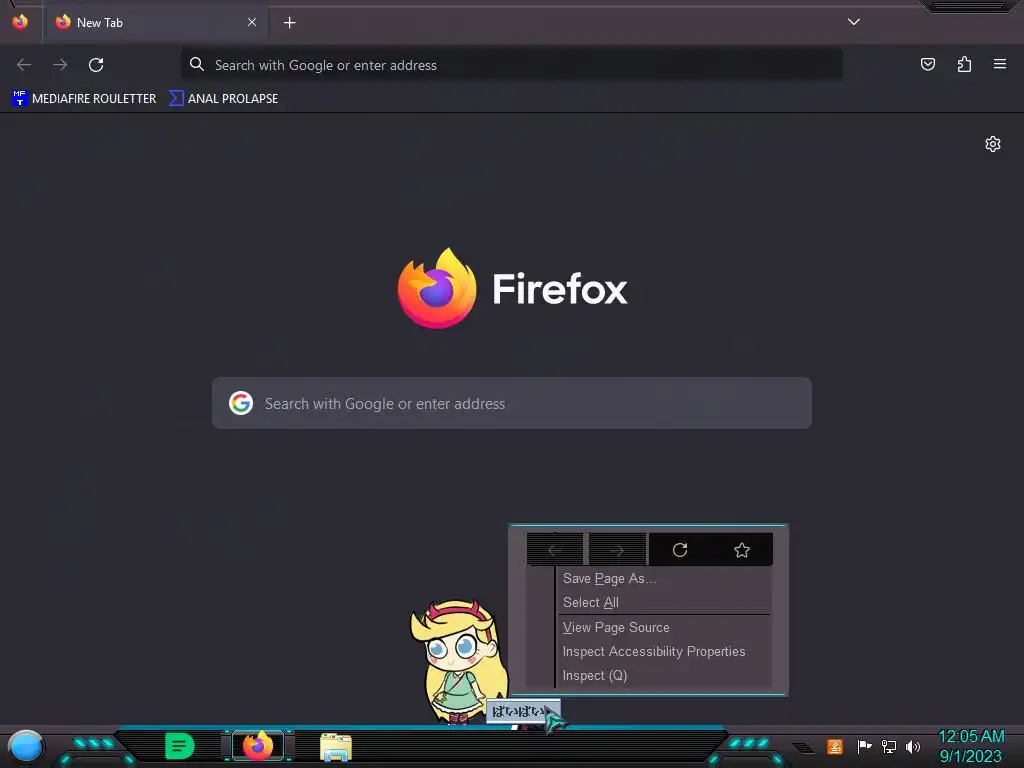
Task: Click the Firefox logo on the page
Action: tap(437, 288)
